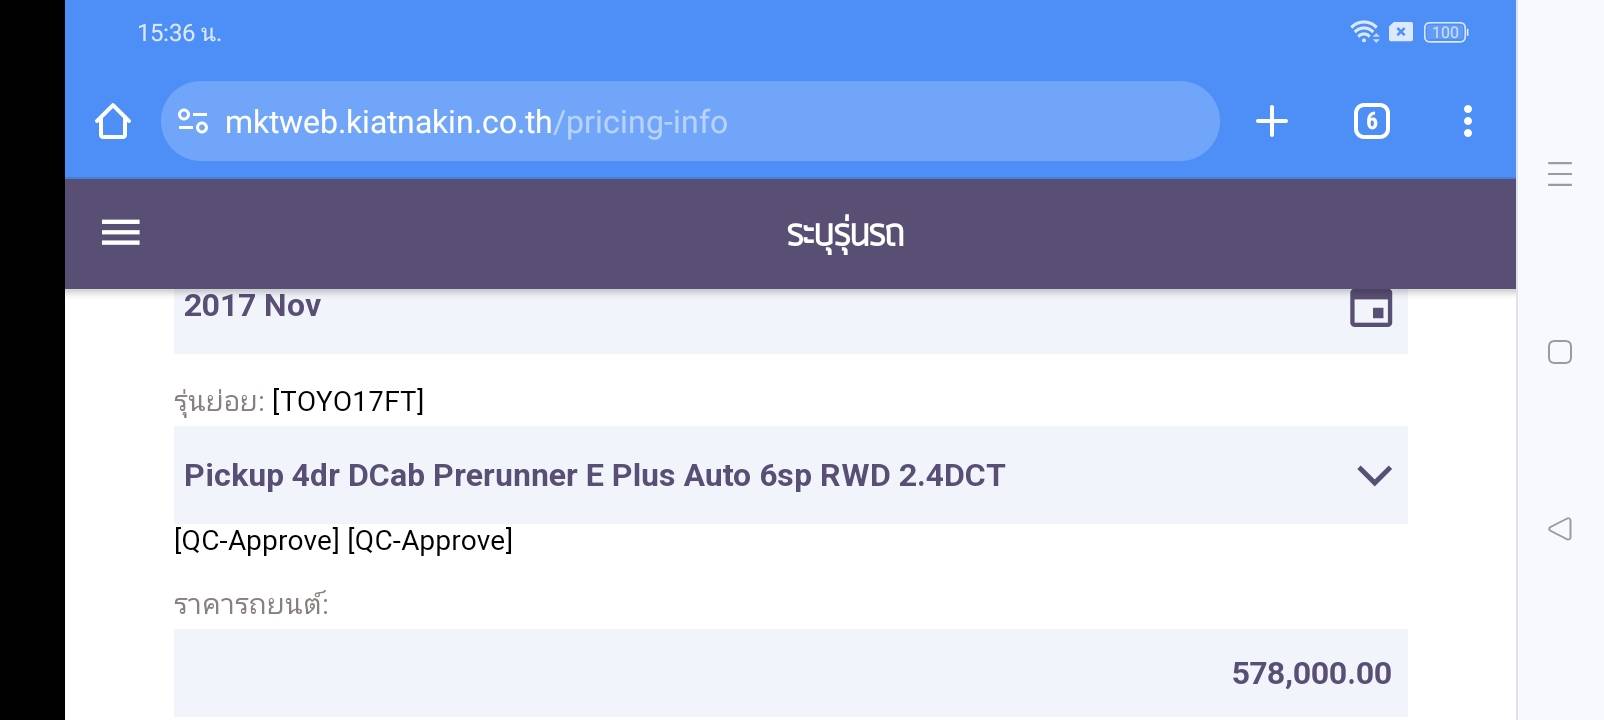Click the [QC-Approve] status label
Screen dimensions: 1604x720
point(257,541)
